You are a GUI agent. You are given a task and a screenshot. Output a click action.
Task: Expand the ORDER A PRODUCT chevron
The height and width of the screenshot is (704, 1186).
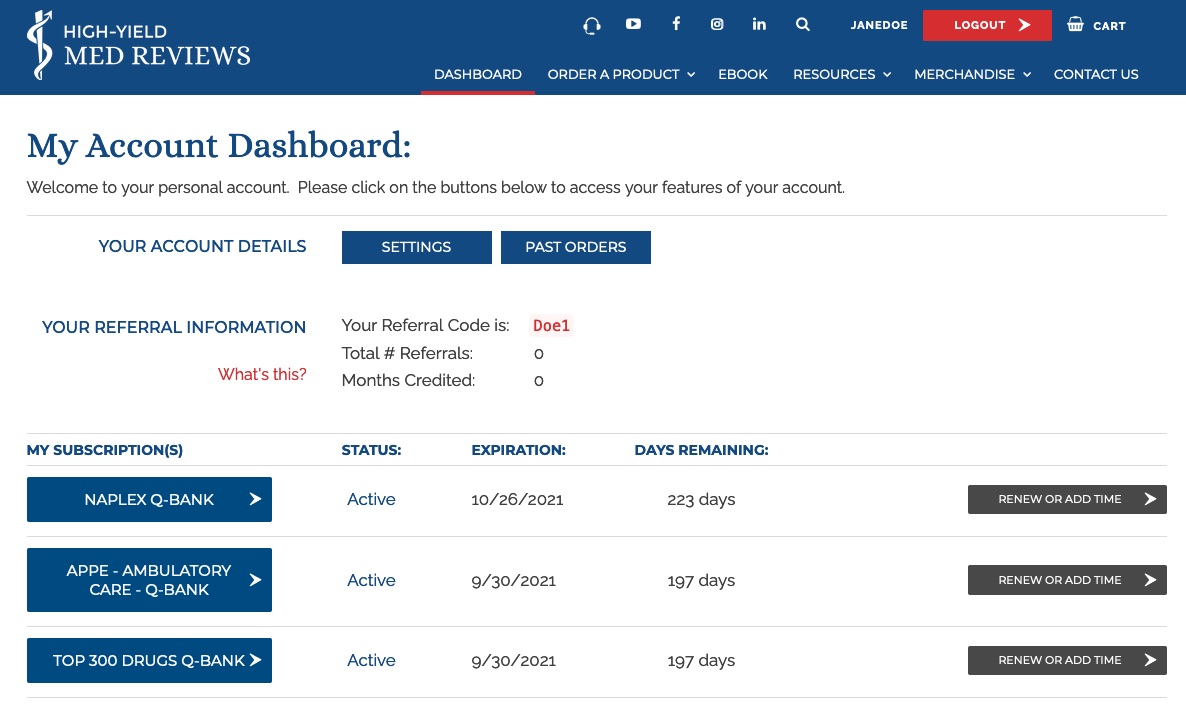pyautogui.click(x=691, y=75)
